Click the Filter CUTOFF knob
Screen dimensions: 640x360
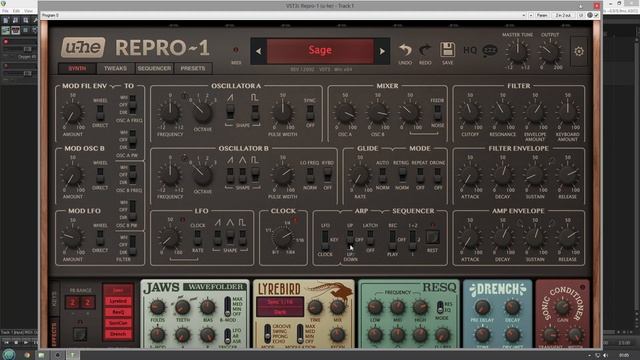point(470,112)
